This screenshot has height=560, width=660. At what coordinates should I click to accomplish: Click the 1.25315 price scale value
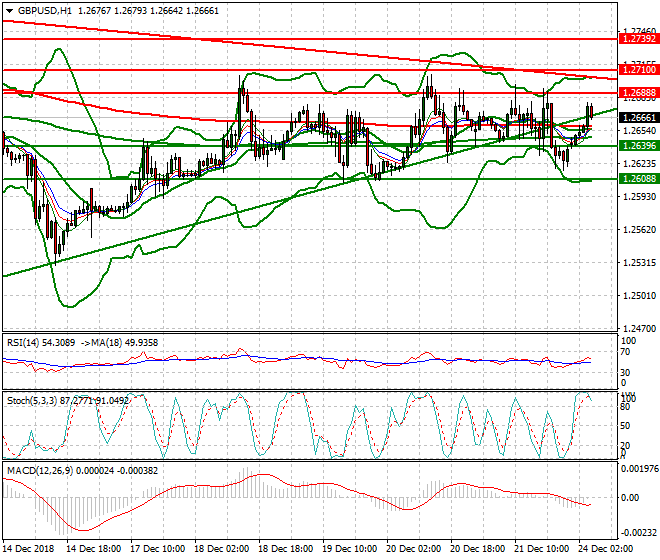click(x=639, y=262)
